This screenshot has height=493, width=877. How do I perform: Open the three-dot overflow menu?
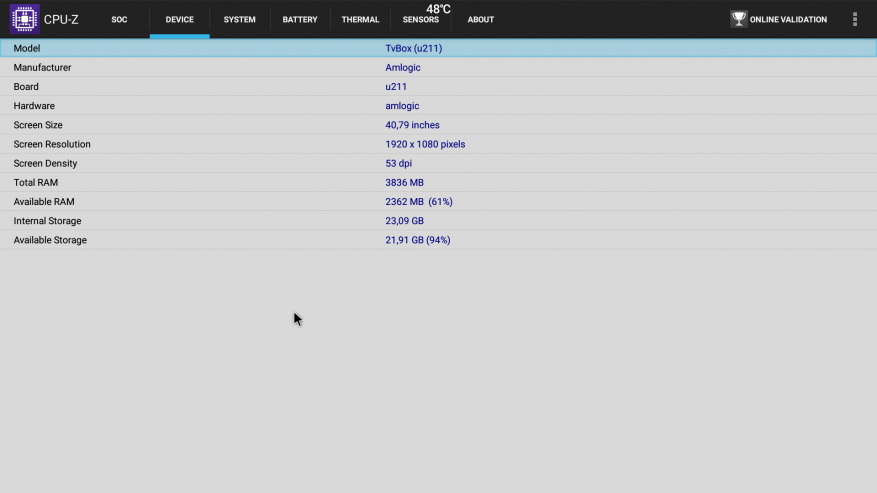coord(855,19)
